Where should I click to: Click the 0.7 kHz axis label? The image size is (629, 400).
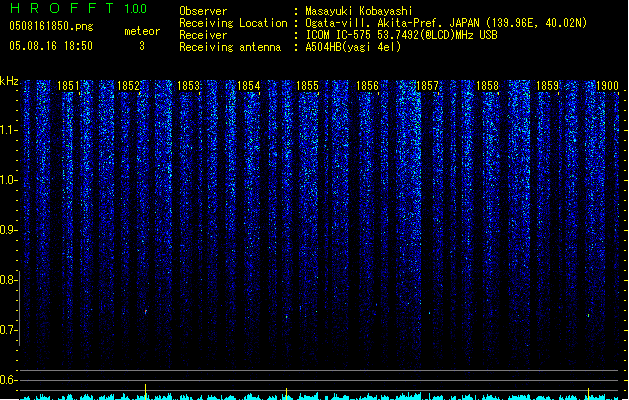click(8, 330)
